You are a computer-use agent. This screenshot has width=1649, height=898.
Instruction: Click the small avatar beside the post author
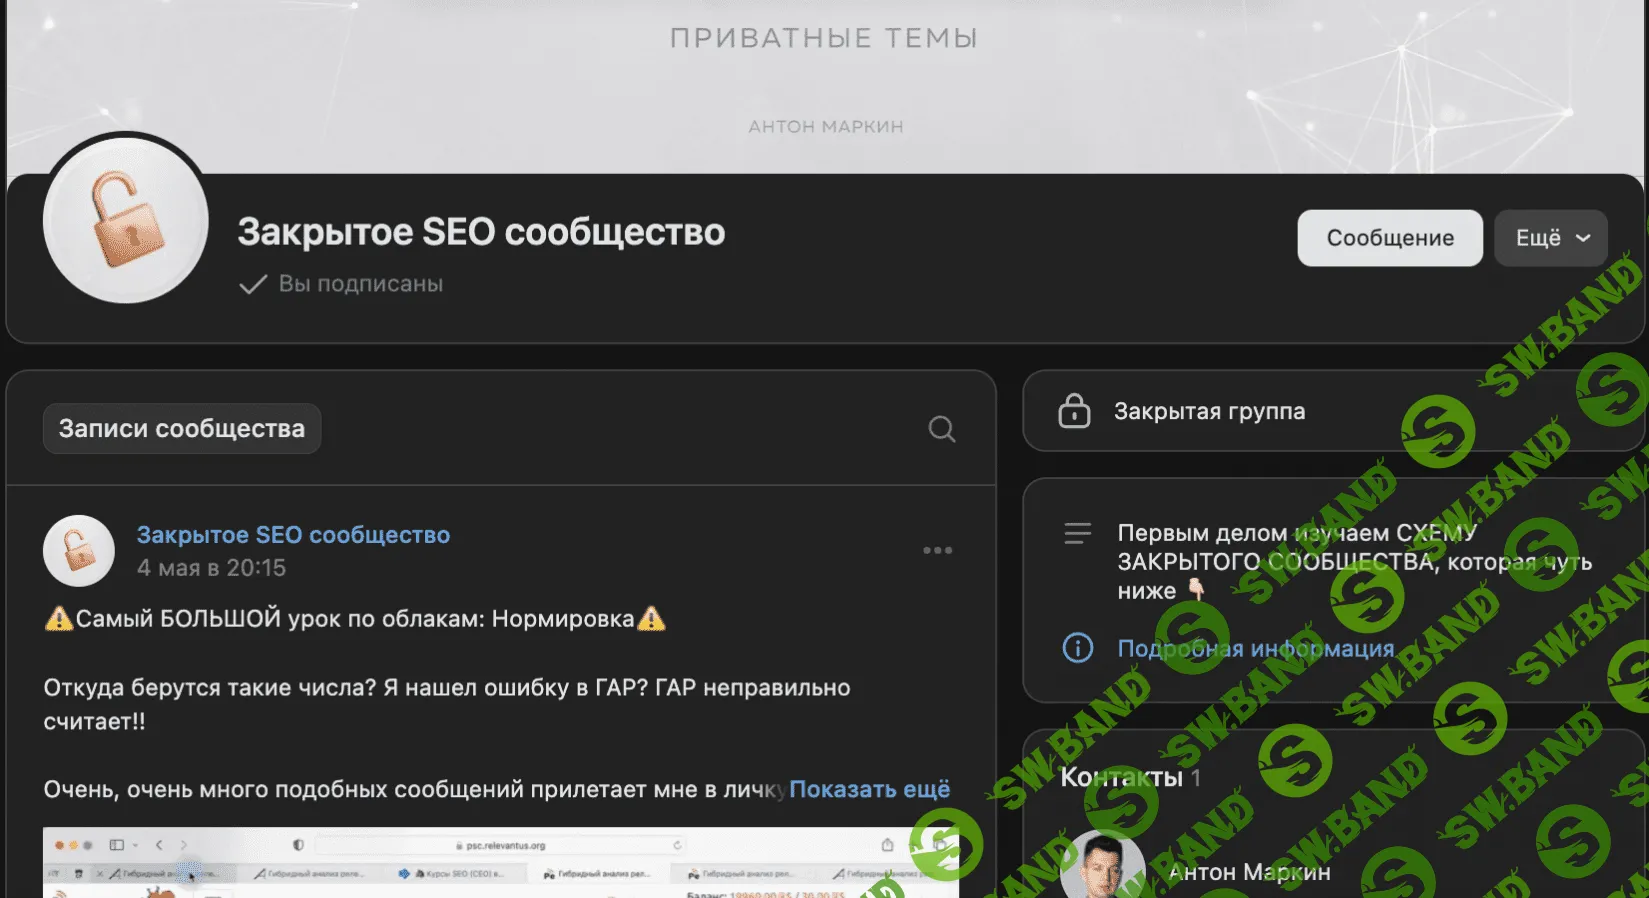(79, 550)
